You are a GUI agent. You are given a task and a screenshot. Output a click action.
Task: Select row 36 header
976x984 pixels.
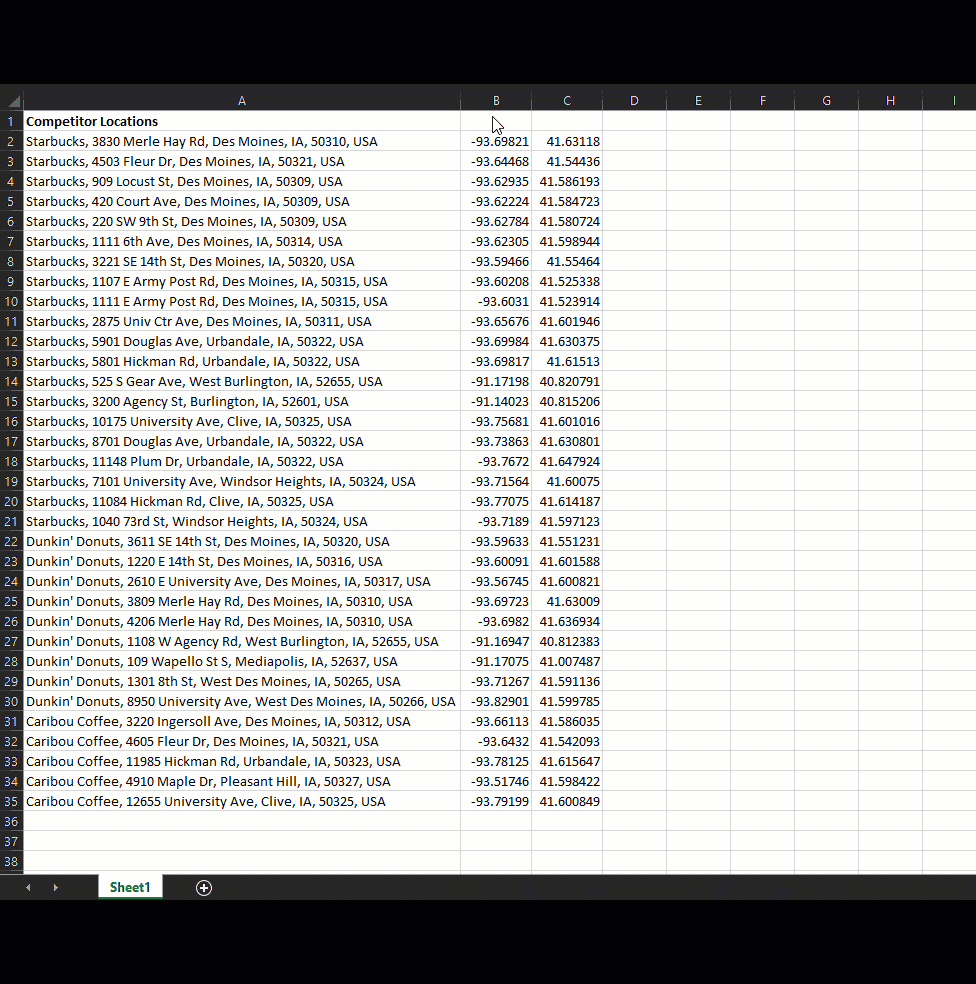11,821
